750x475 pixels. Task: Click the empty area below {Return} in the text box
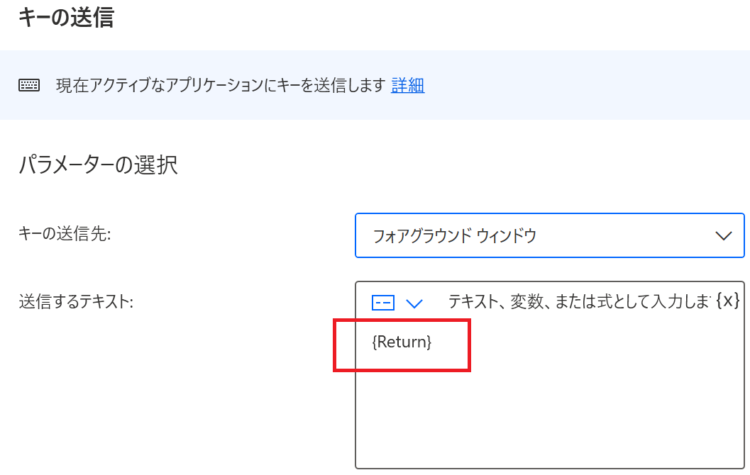point(550,416)
